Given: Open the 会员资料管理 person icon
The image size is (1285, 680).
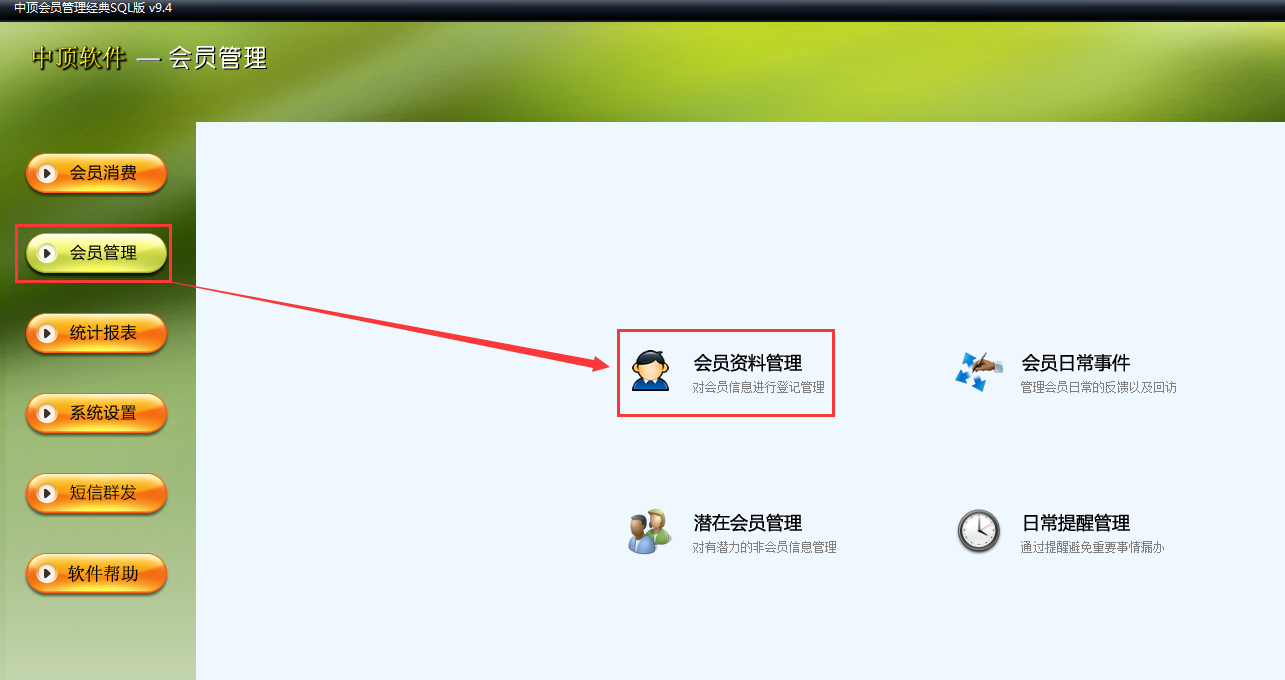Looking at the screenshot, I should (x=650, y=371).
